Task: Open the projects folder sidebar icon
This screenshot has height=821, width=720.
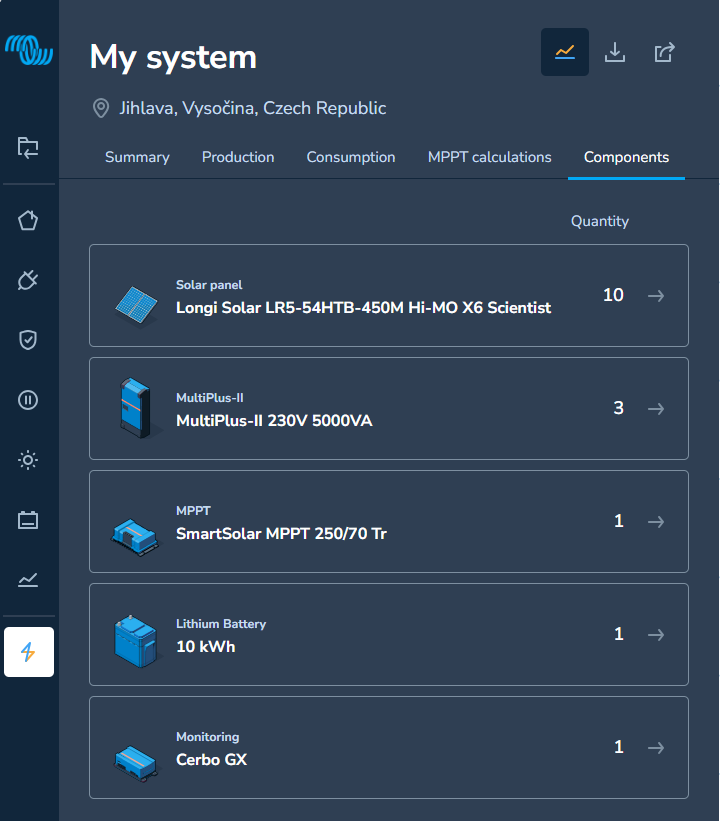Action: click(28, 147)
